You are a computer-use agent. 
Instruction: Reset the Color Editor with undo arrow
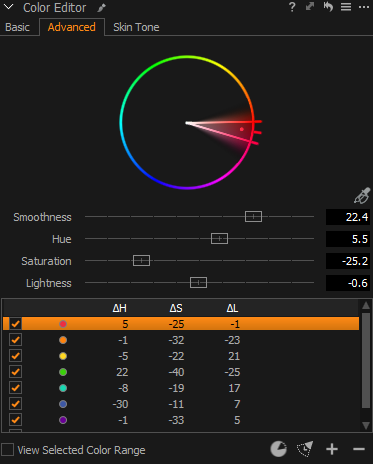click(328, 7)
